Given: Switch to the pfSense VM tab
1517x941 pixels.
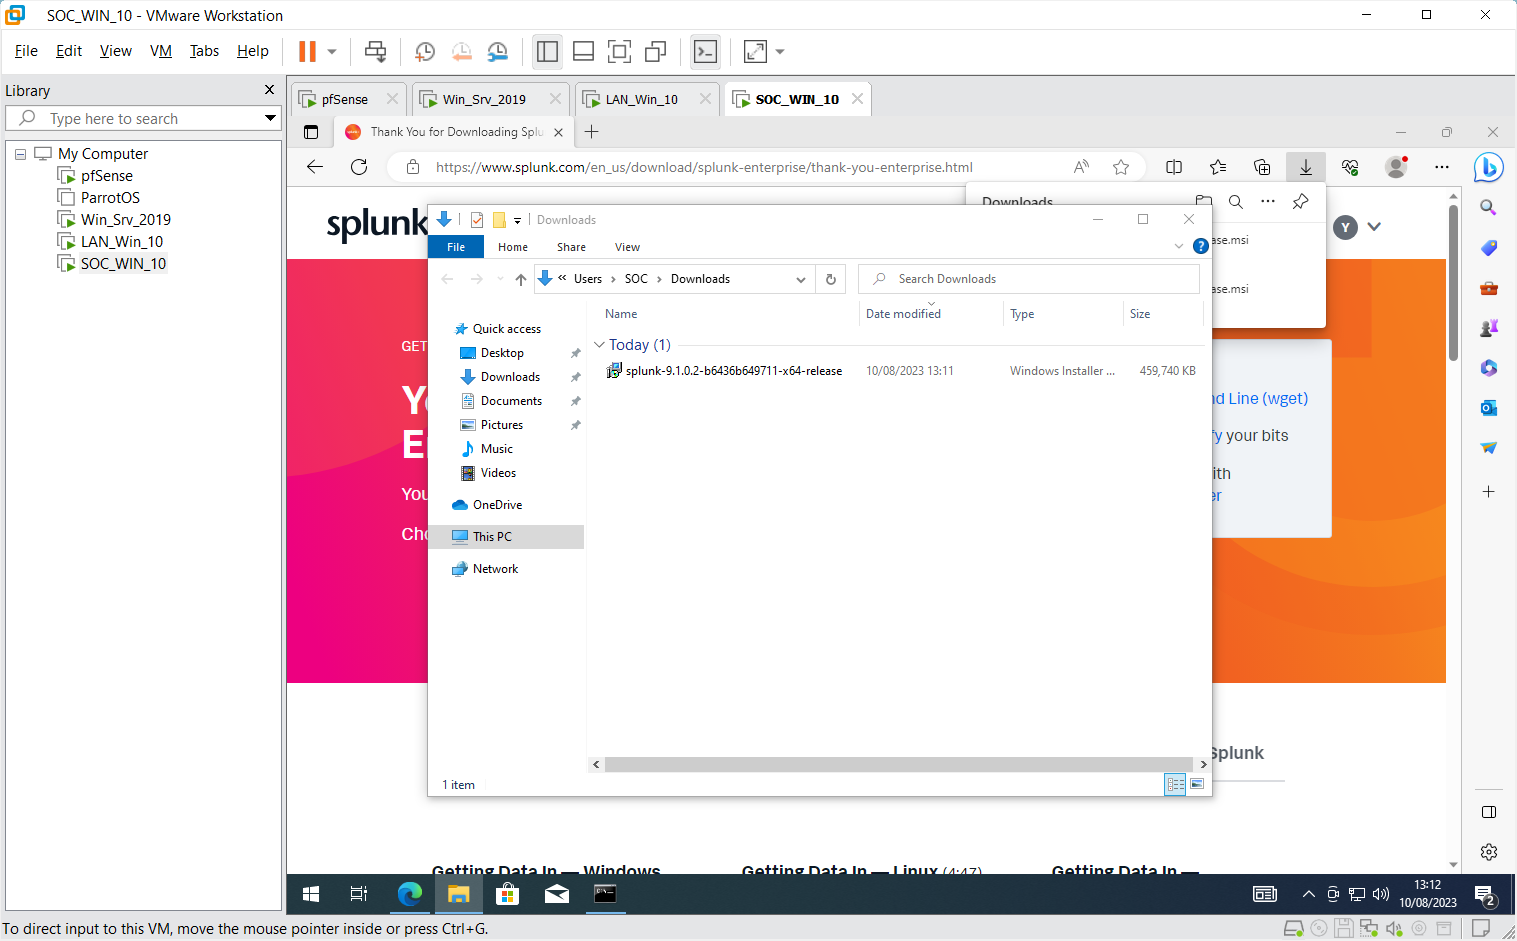Looking at the screenshot, I should (x=344, y=100).
